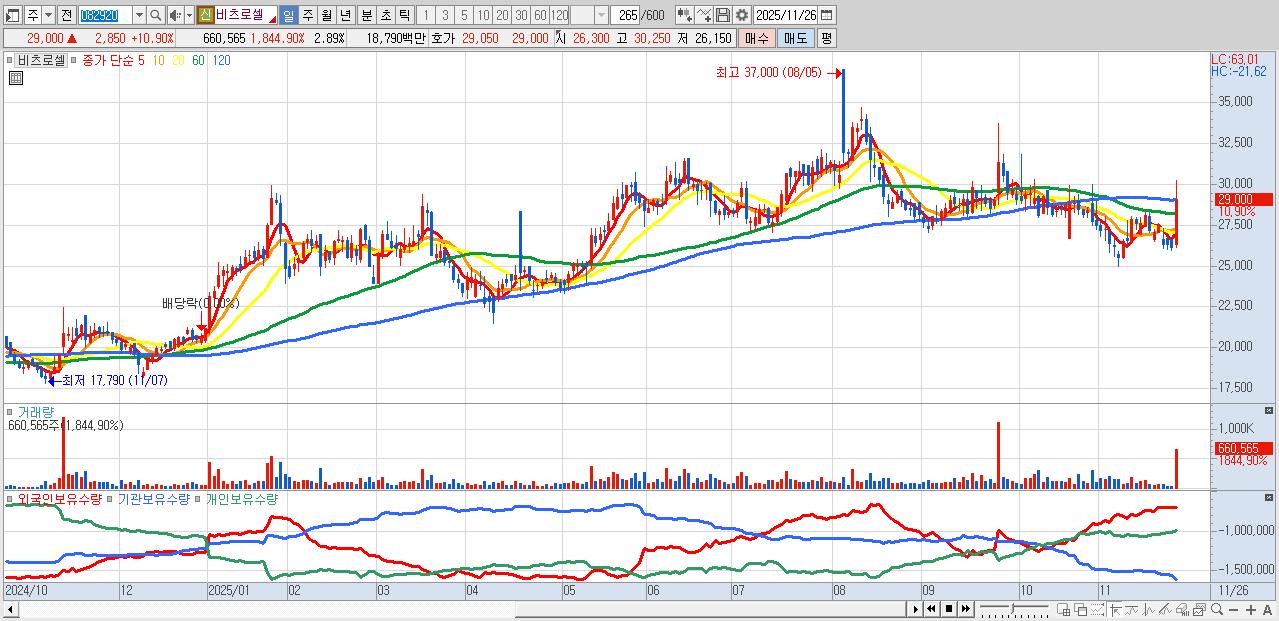Click the indicator add icon after 265/600

click(x=685, y=15)
